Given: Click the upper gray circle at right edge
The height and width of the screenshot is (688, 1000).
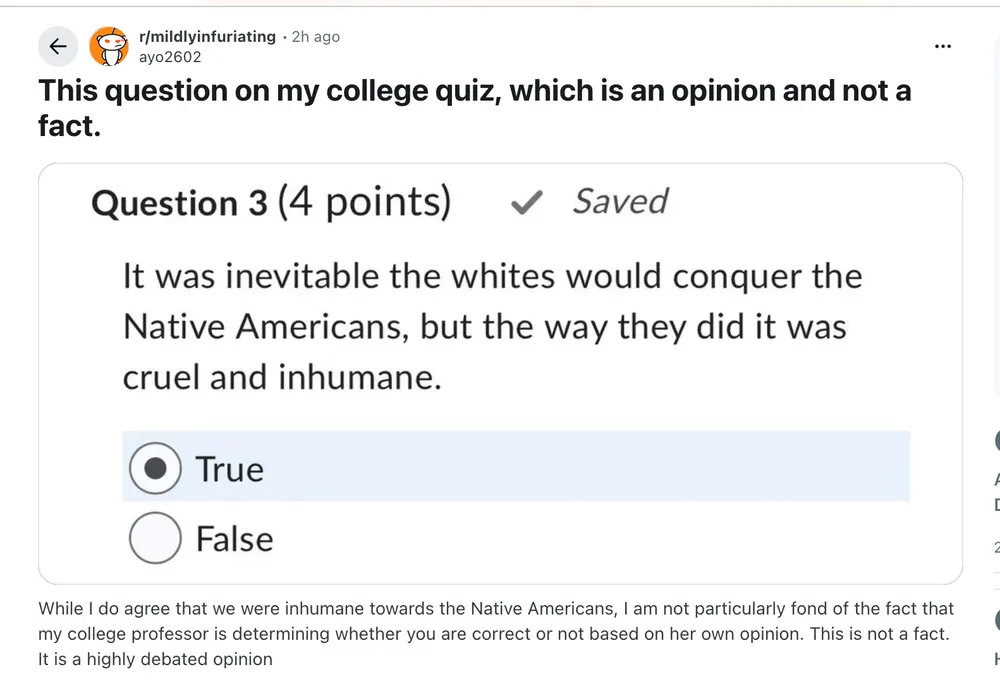Looking at the screenshot, I should pyautogui.click(x=996, y=441).
